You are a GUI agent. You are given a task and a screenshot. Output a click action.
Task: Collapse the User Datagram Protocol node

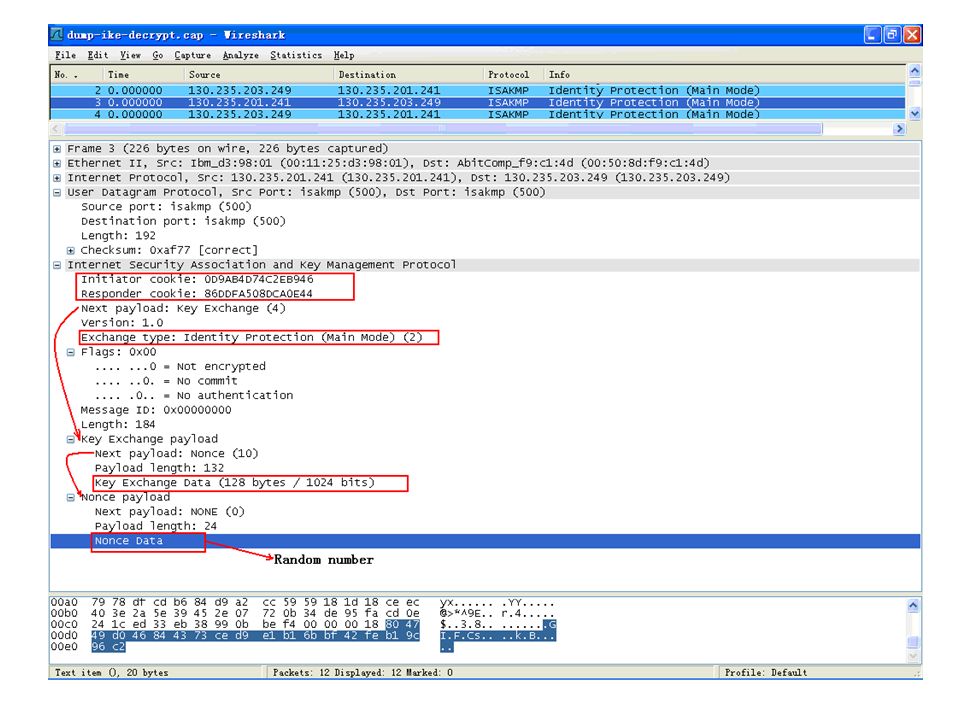(x=57, y=193)
